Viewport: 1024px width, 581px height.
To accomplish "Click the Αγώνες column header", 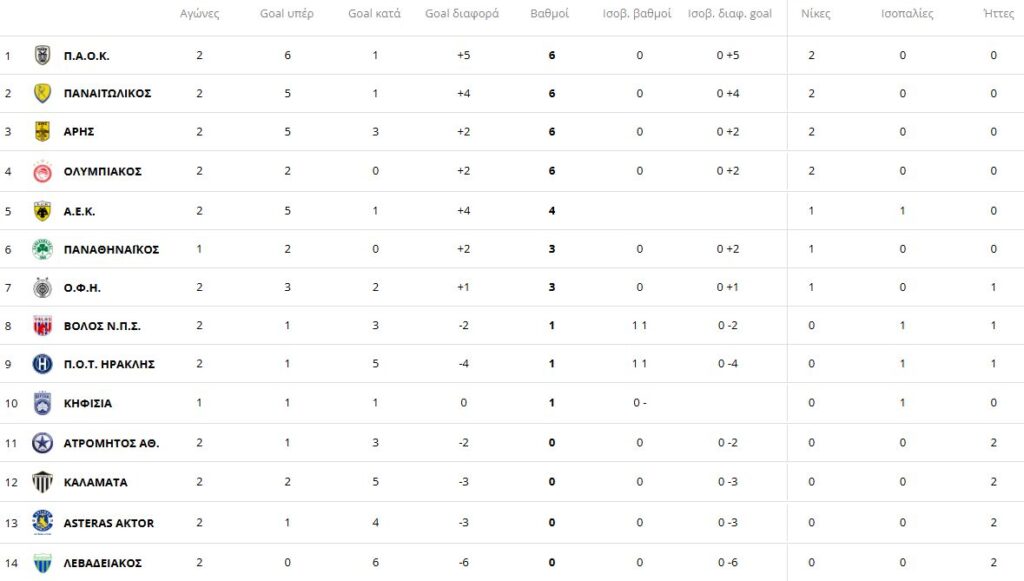I will [199, 14].
